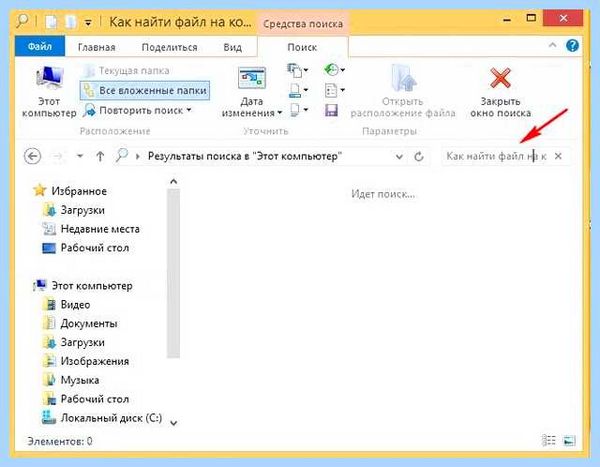Viewport: 600px width, 467px height.
Task: Open the Музыка folder
Action: click(x=71, y=380)
